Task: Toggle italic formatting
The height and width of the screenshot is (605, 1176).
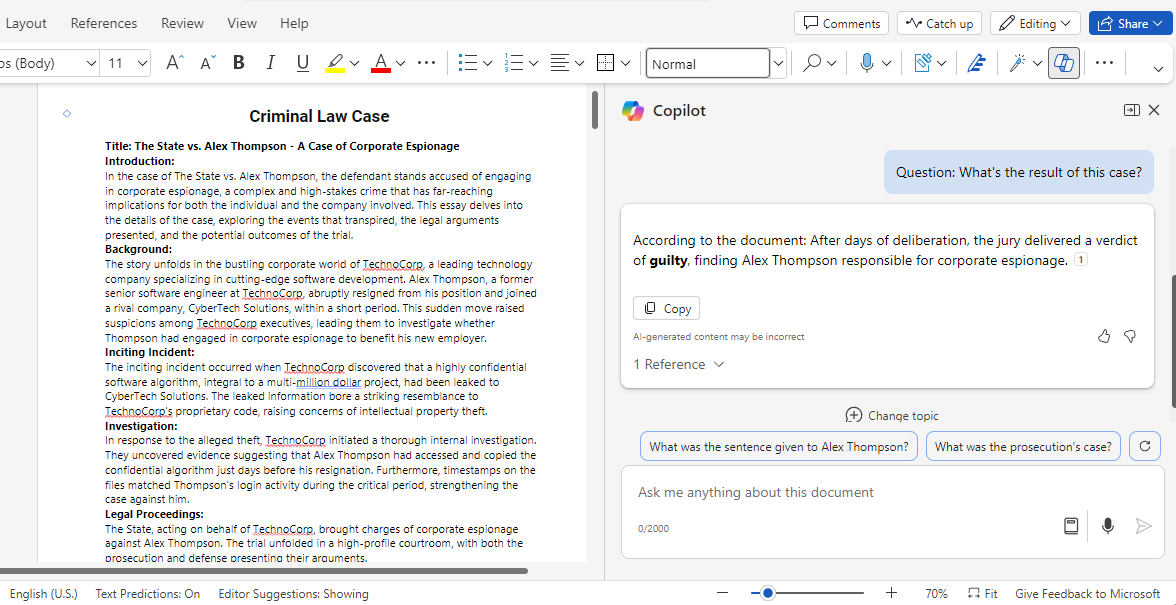Action: tap(271, 64)
